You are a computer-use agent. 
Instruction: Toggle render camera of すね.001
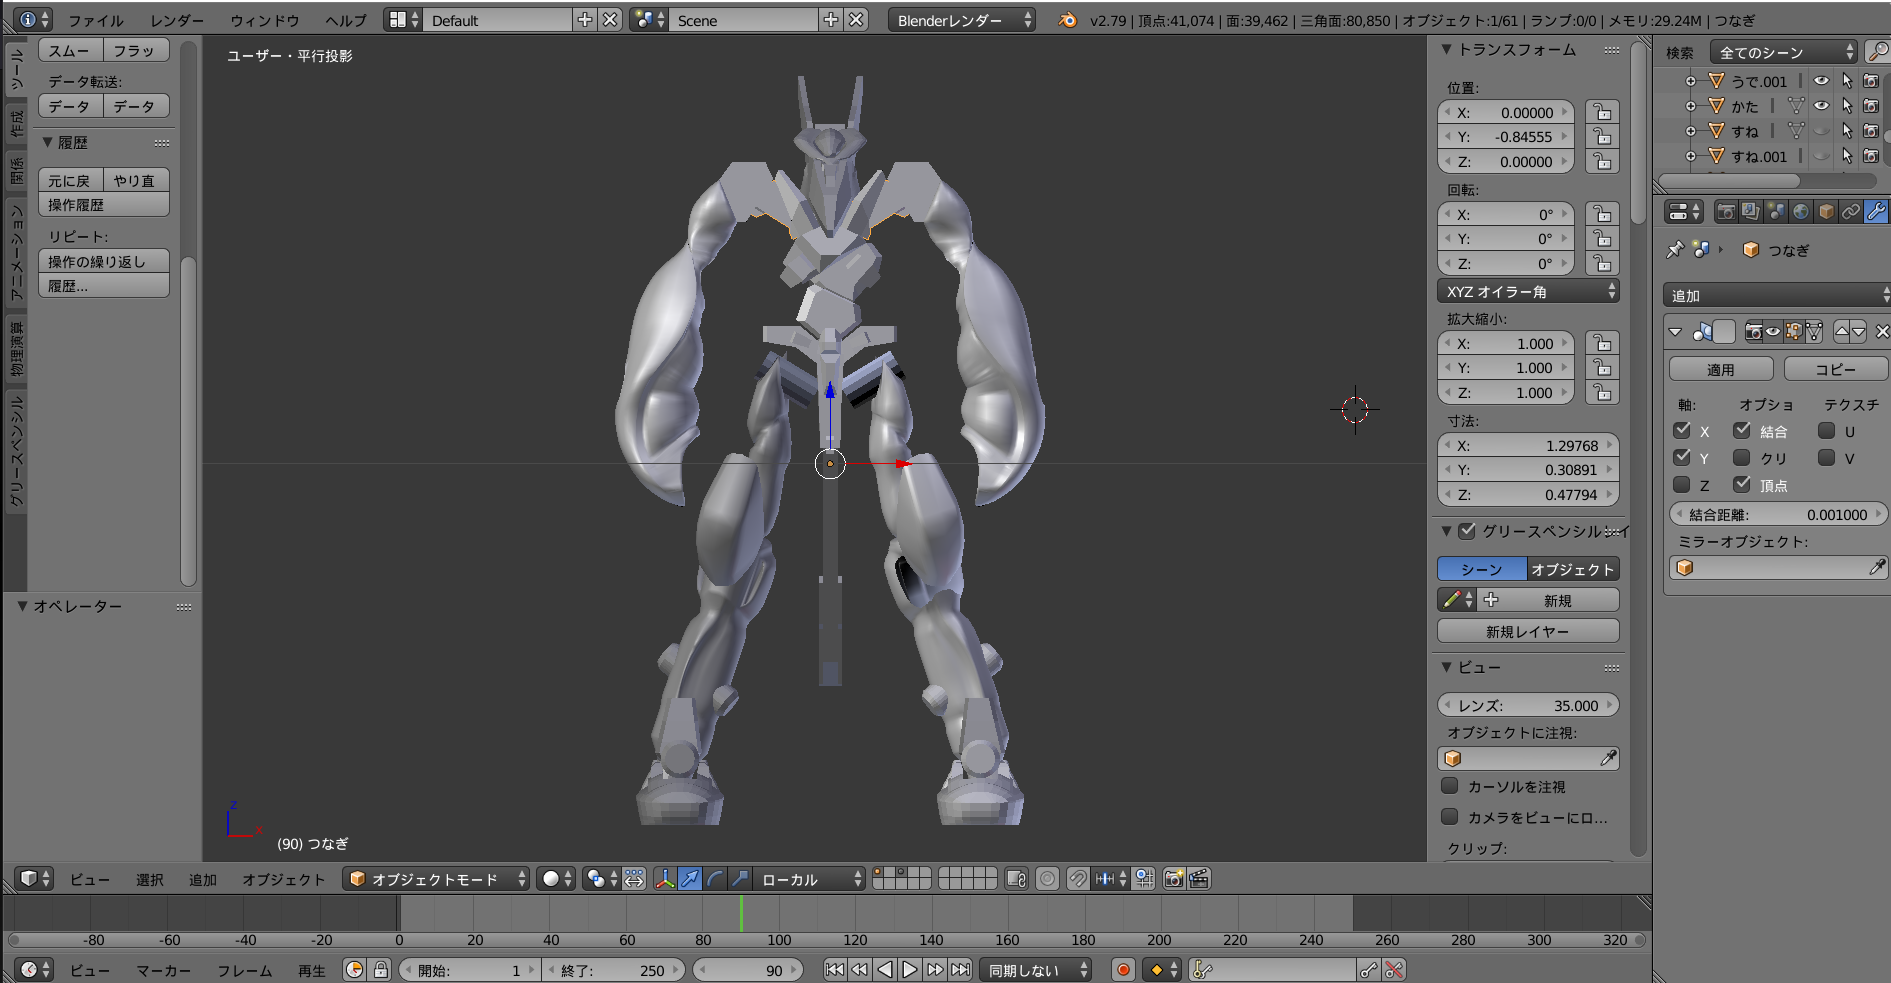(x=1871, y=156)
